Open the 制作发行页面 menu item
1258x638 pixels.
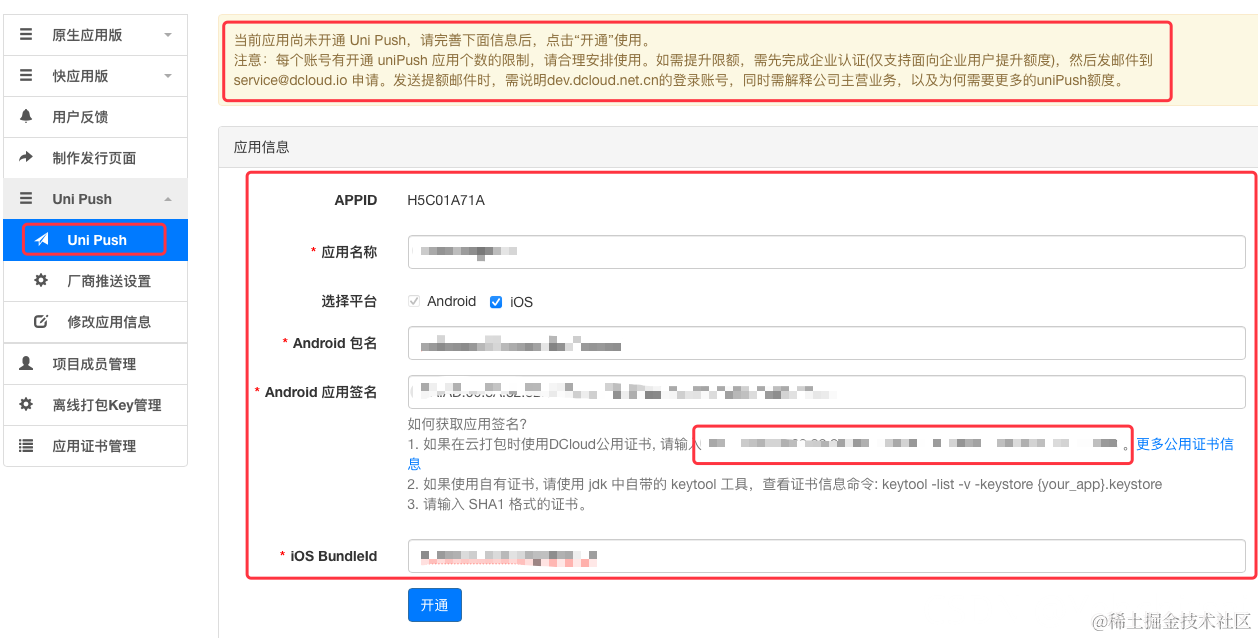96,158
